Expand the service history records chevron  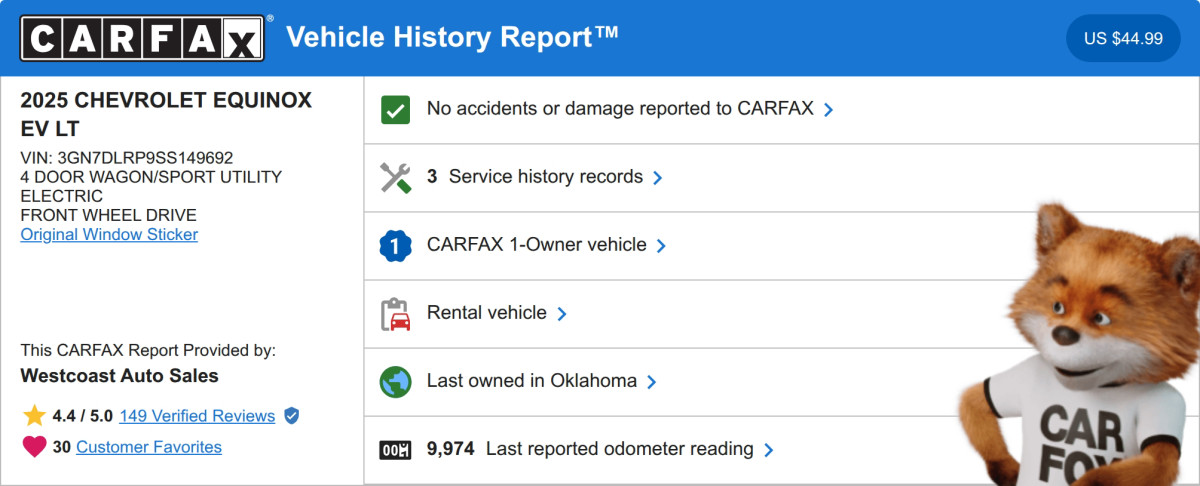(657, 178)
